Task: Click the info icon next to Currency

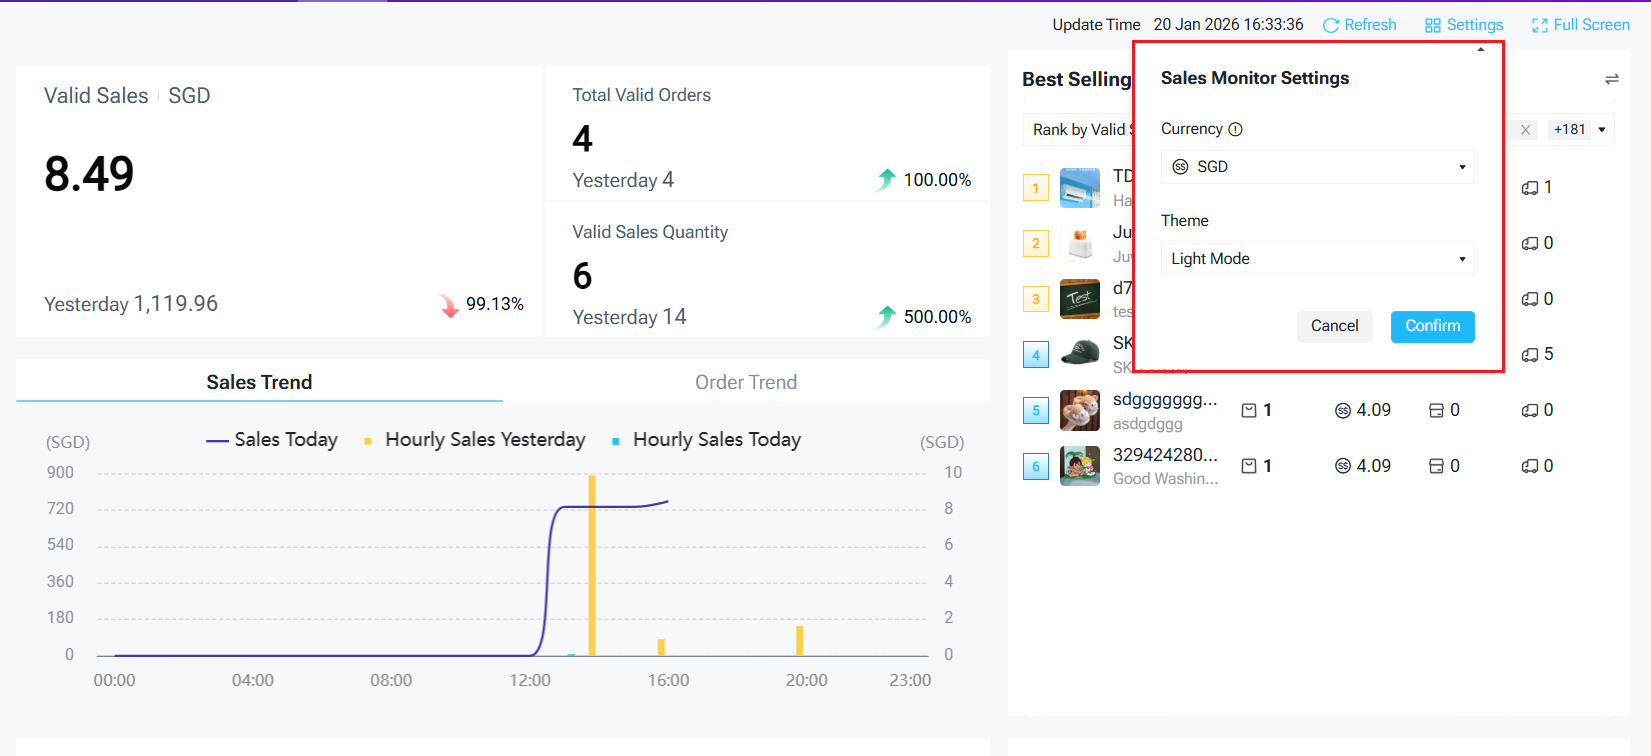Action: (1235, 129)
